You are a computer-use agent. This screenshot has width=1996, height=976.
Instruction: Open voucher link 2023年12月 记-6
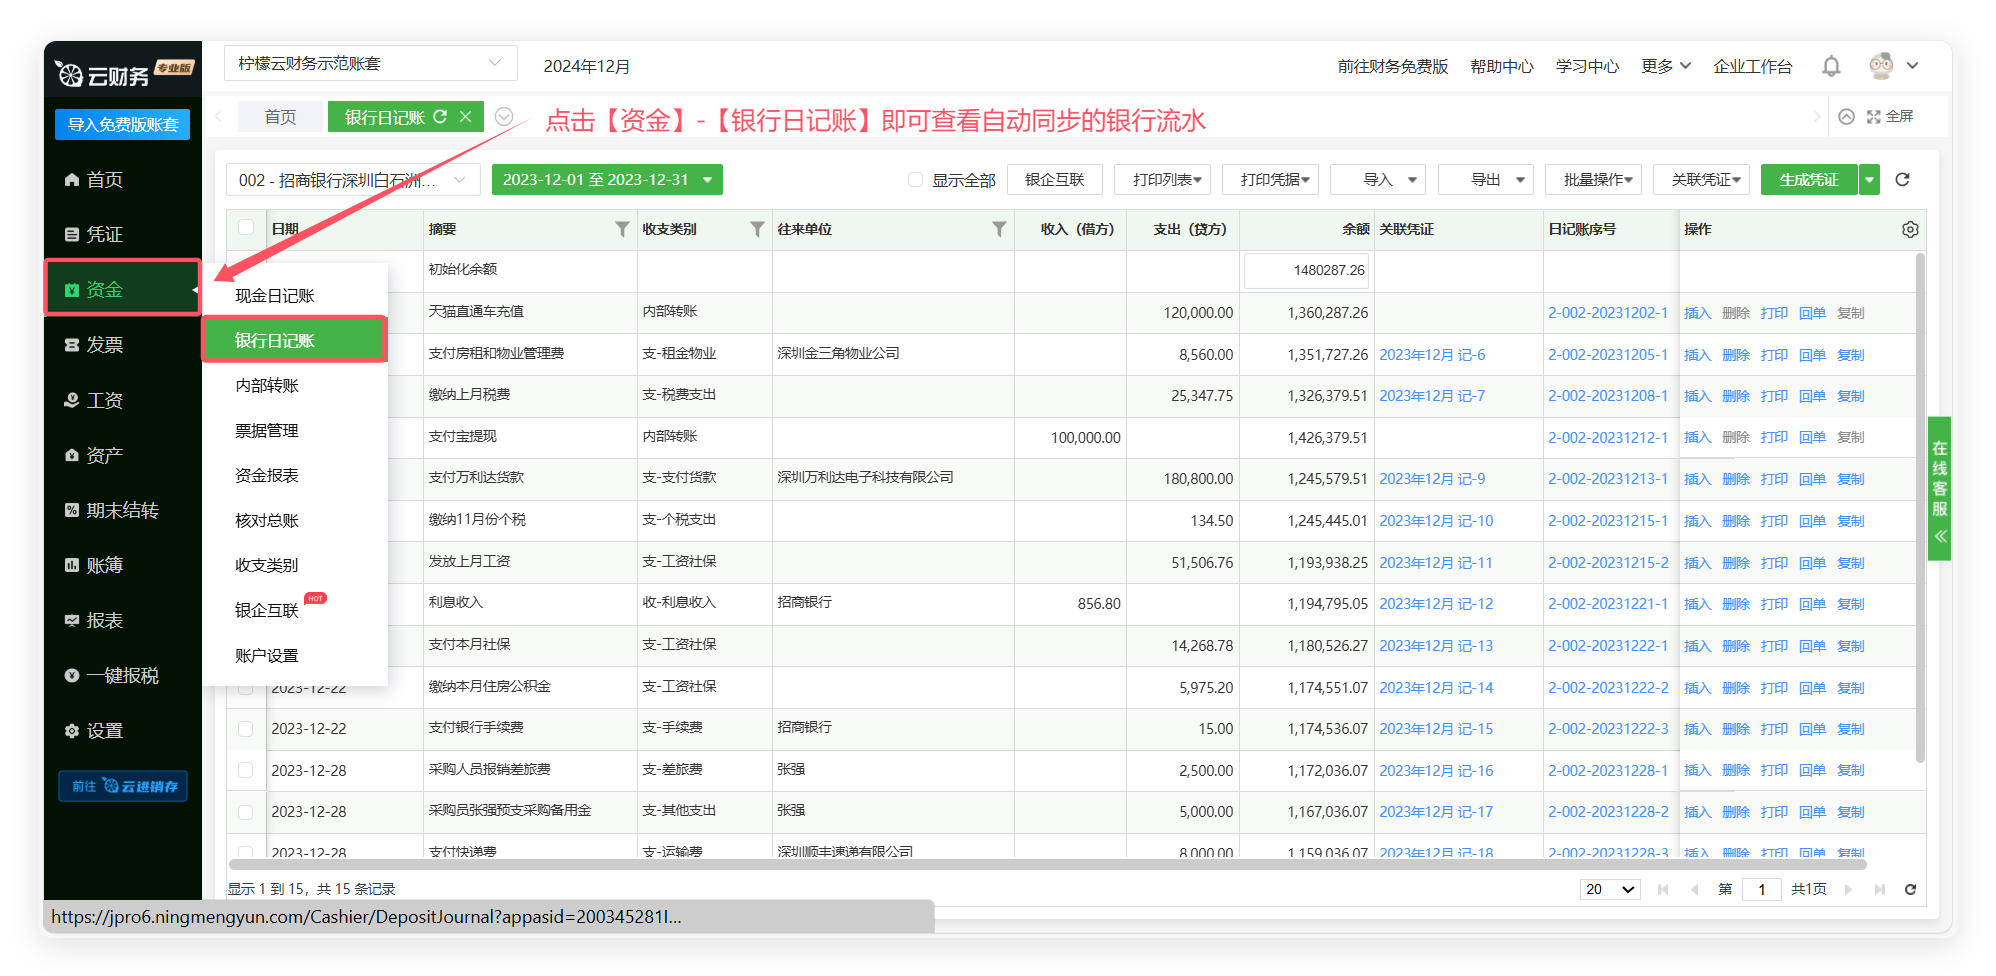[x=1432, y=355]
